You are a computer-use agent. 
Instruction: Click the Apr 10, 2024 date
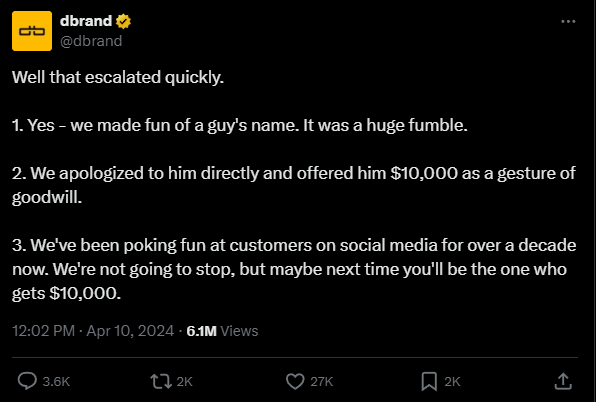tap(130, 331)
